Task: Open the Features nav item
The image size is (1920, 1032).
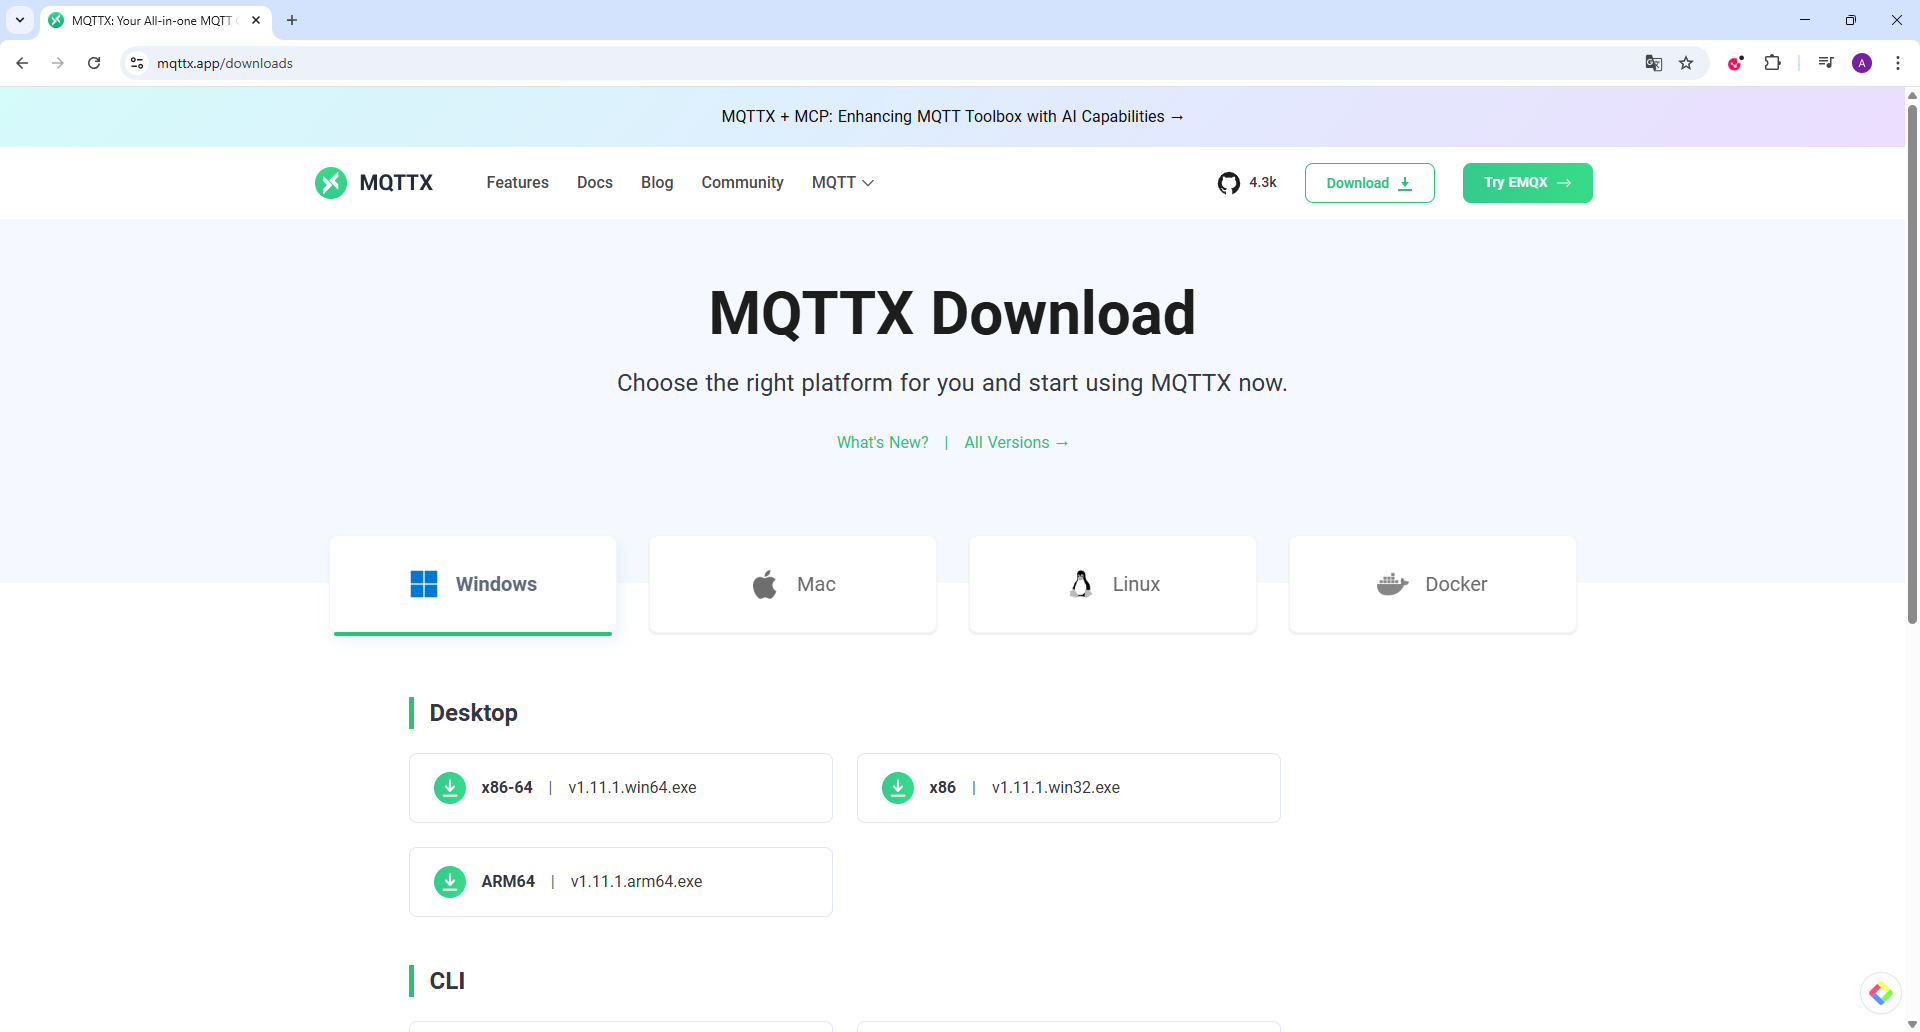Action: coord(517,183)
